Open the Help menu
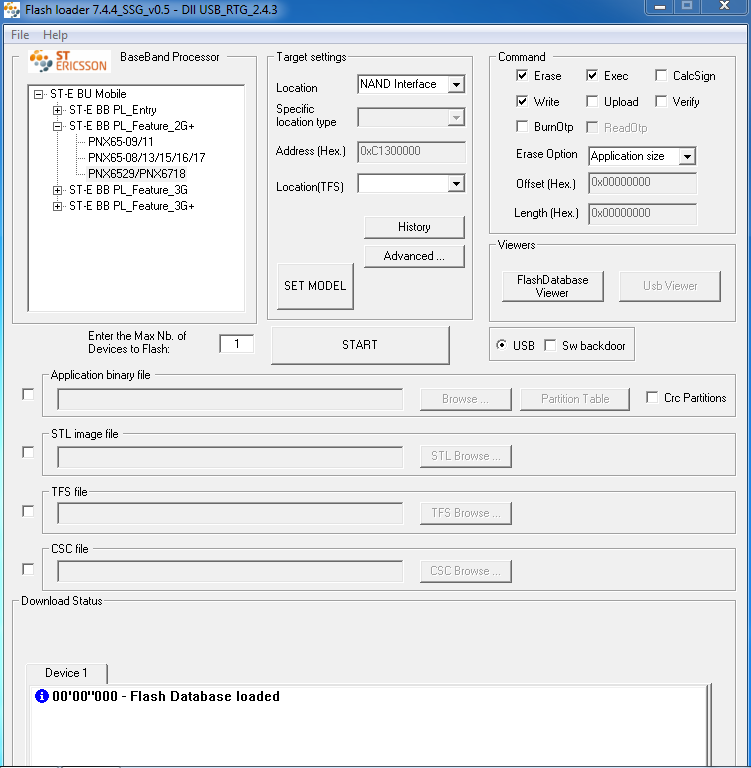 pyautogui.click(x=55, y=35)
